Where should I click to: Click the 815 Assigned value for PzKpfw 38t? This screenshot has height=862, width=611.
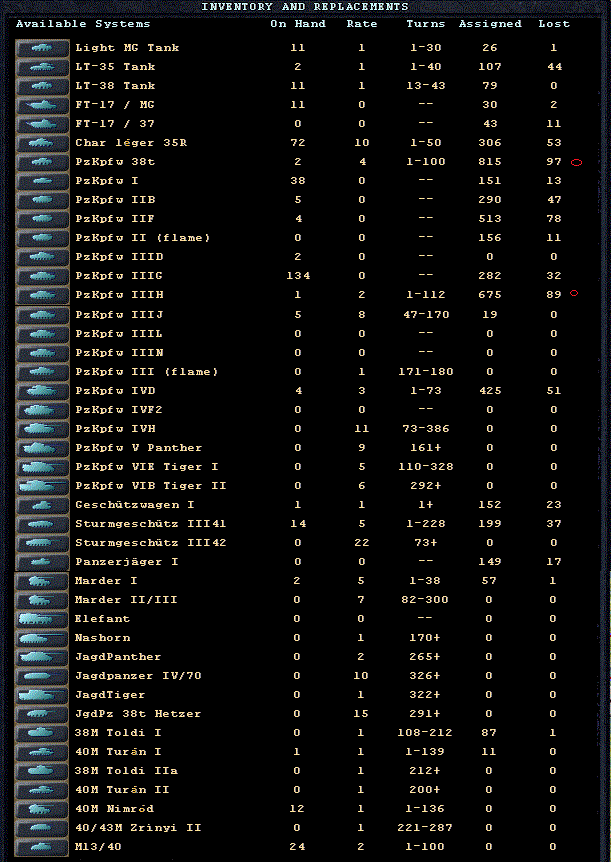490,162
